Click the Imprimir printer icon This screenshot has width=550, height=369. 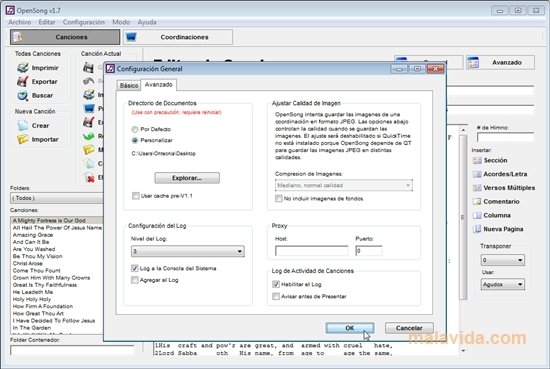click(x=23, y=68)
